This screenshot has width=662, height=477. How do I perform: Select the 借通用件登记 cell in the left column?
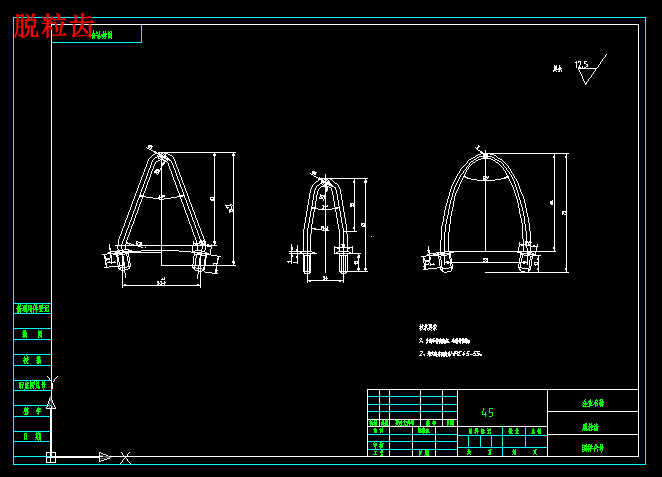point(33,309)
